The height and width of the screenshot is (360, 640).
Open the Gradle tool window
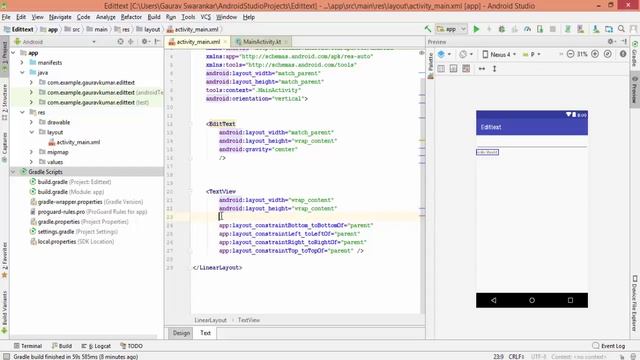coord(635,53)
